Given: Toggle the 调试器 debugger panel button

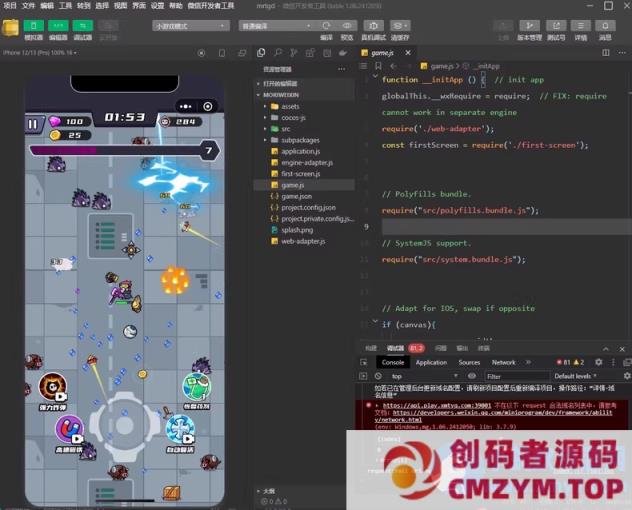Looking at the screenshot, I should [x=83, y=26].
